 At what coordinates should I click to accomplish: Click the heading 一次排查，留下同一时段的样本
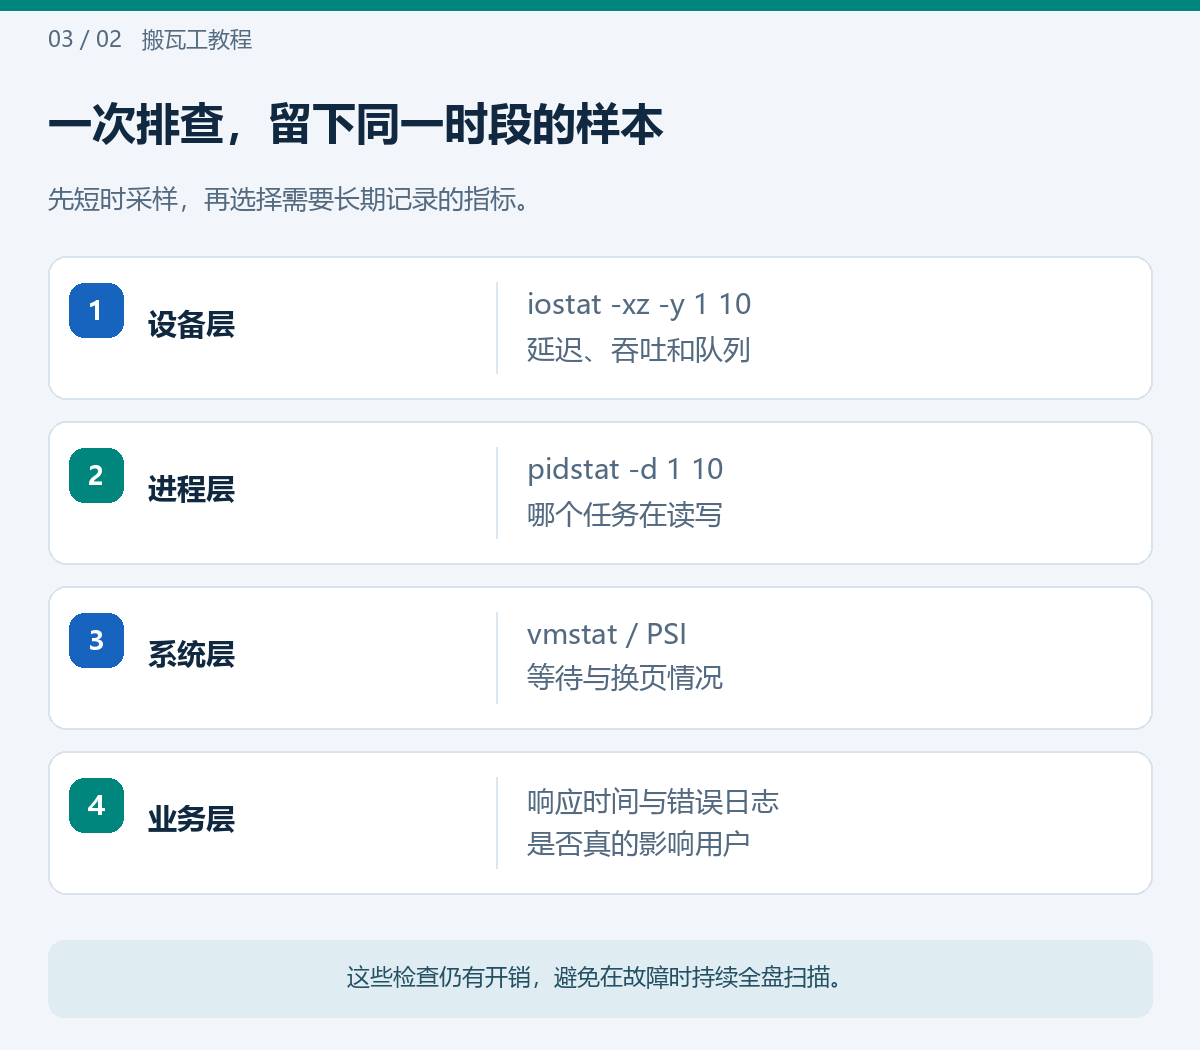pyautogui.click(x=356, y=126)
